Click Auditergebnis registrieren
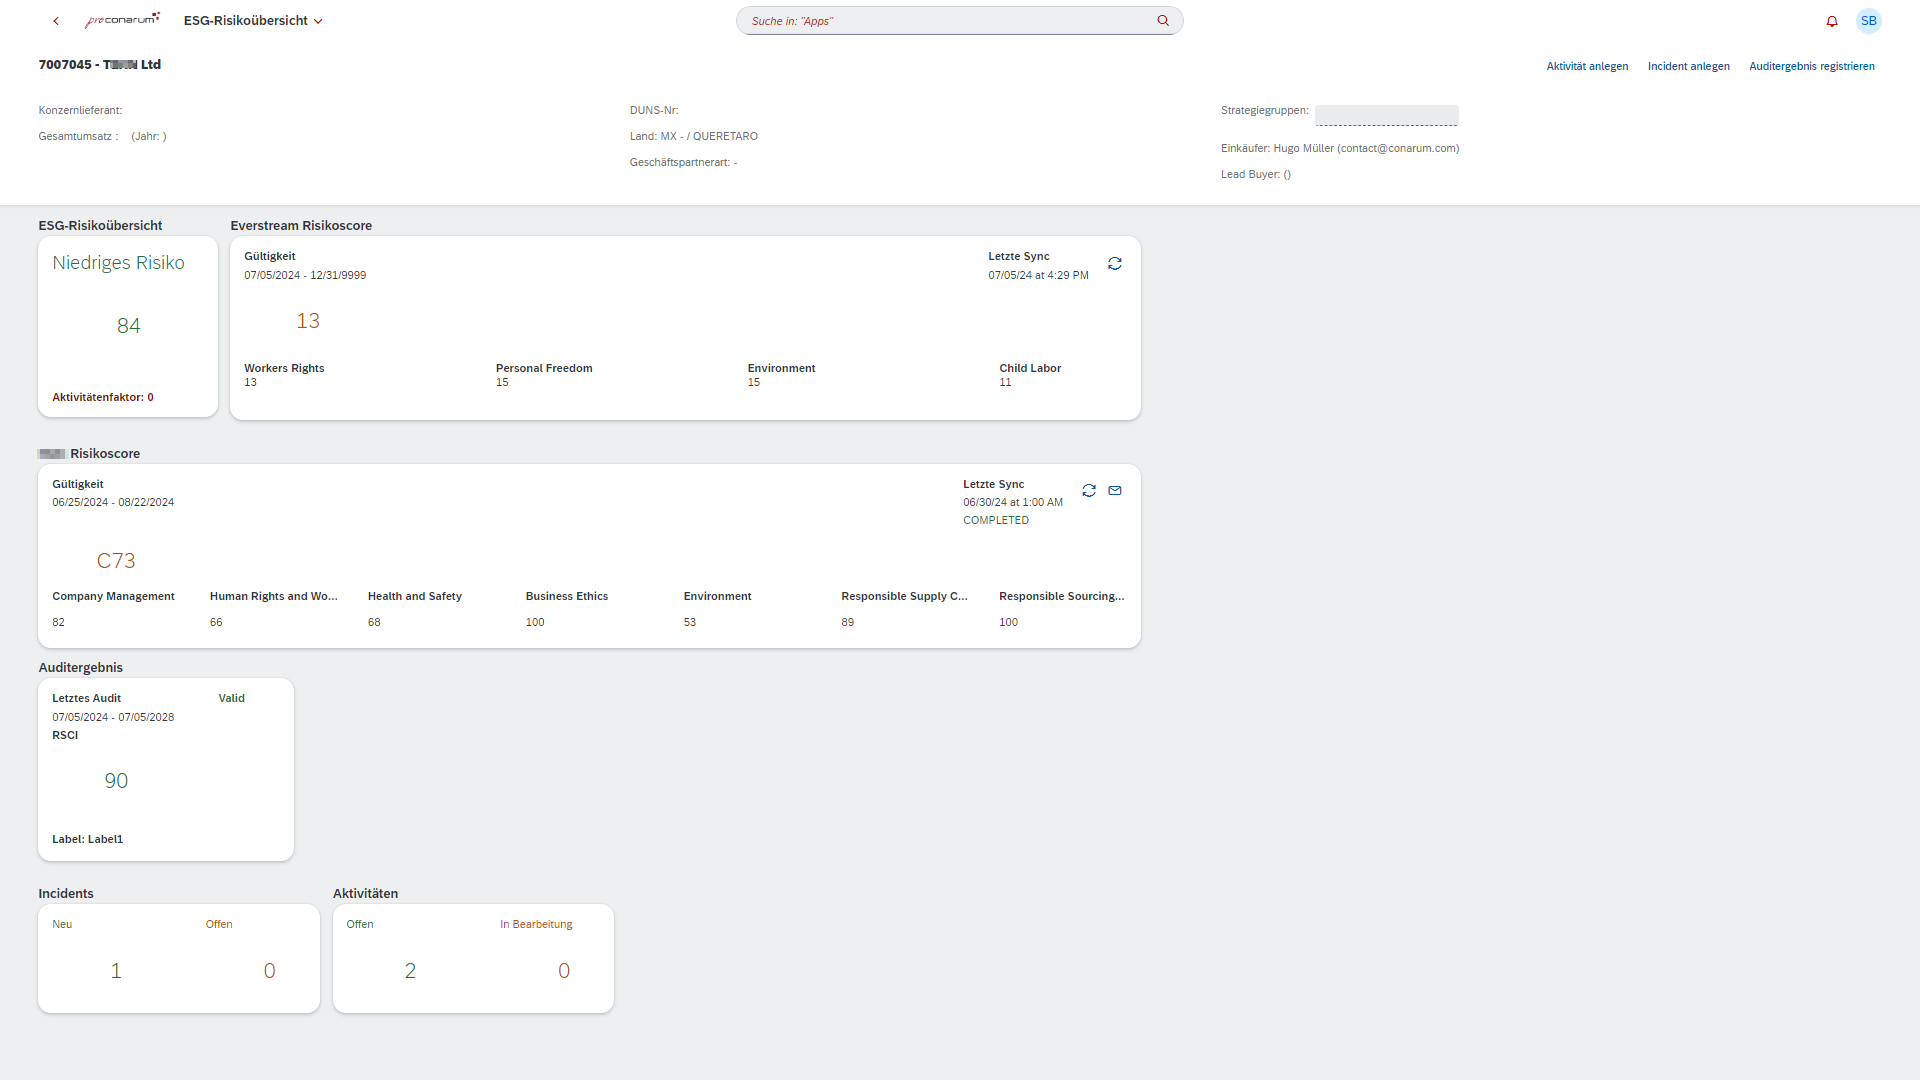 1811,66
